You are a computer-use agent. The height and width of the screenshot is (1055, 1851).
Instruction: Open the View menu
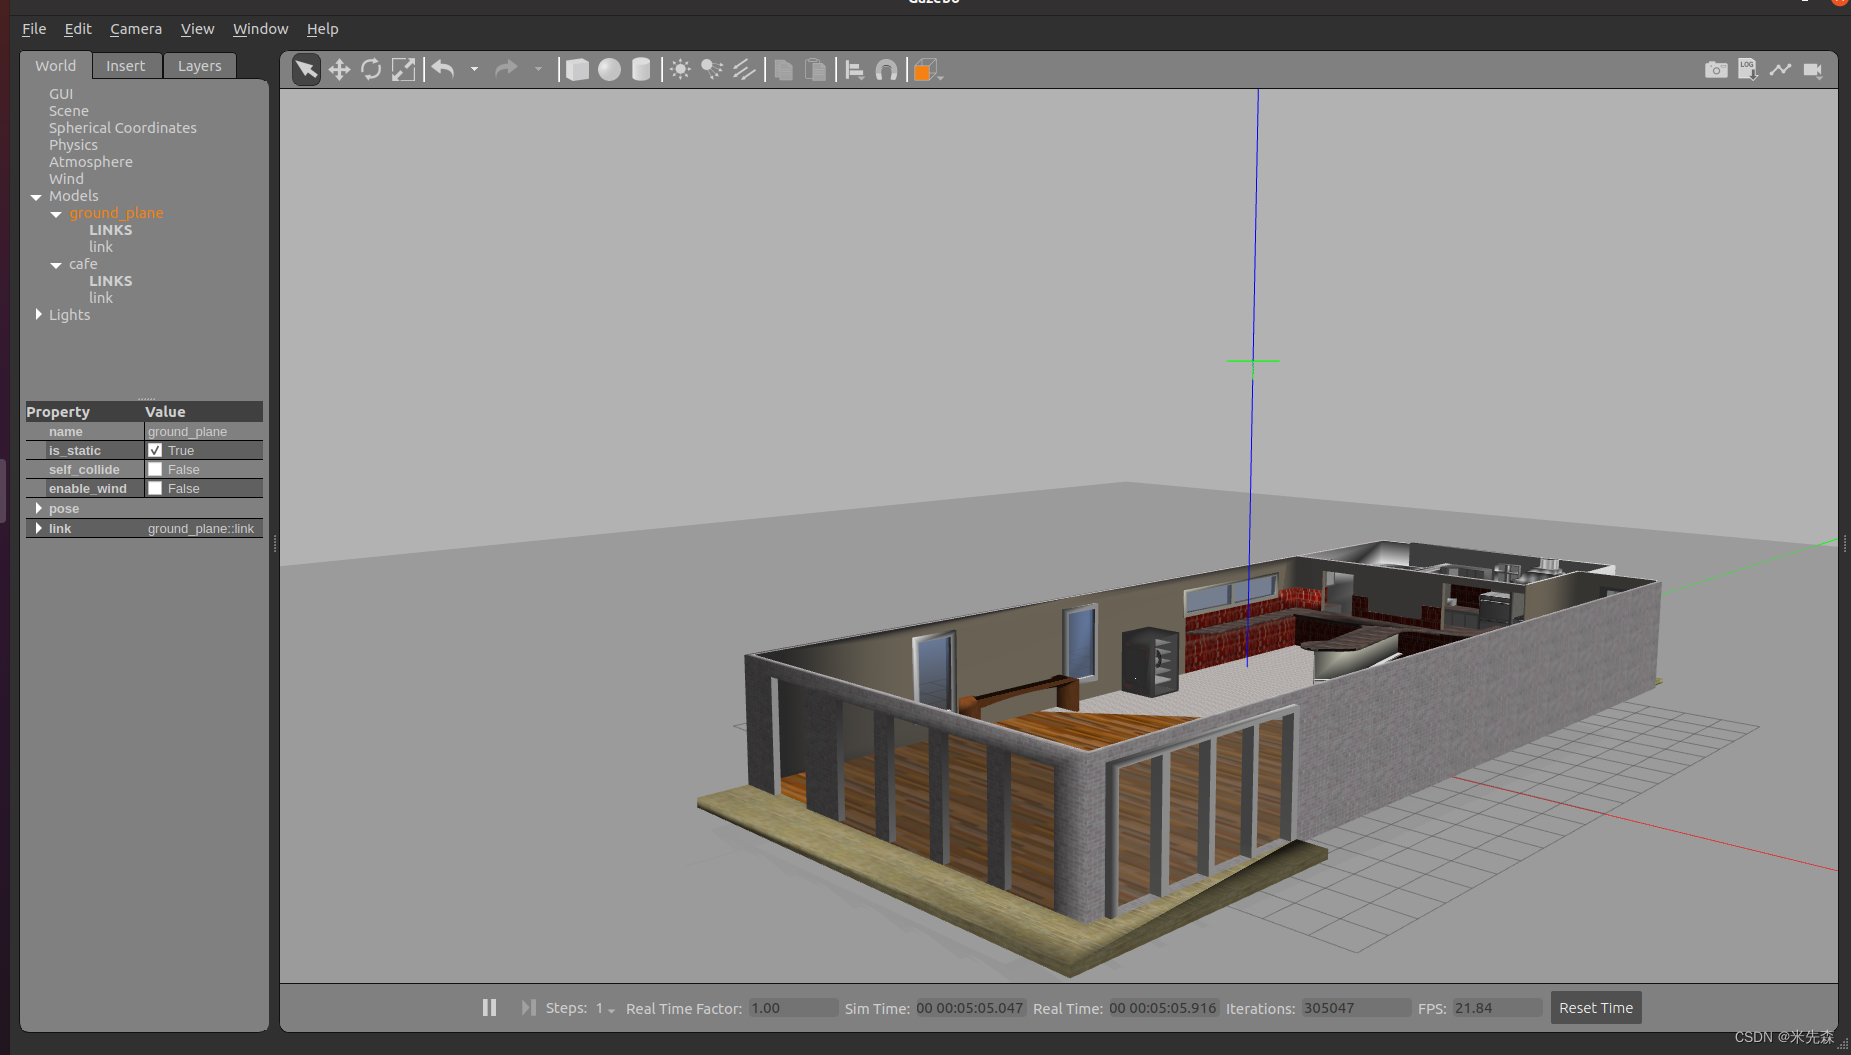197,29
